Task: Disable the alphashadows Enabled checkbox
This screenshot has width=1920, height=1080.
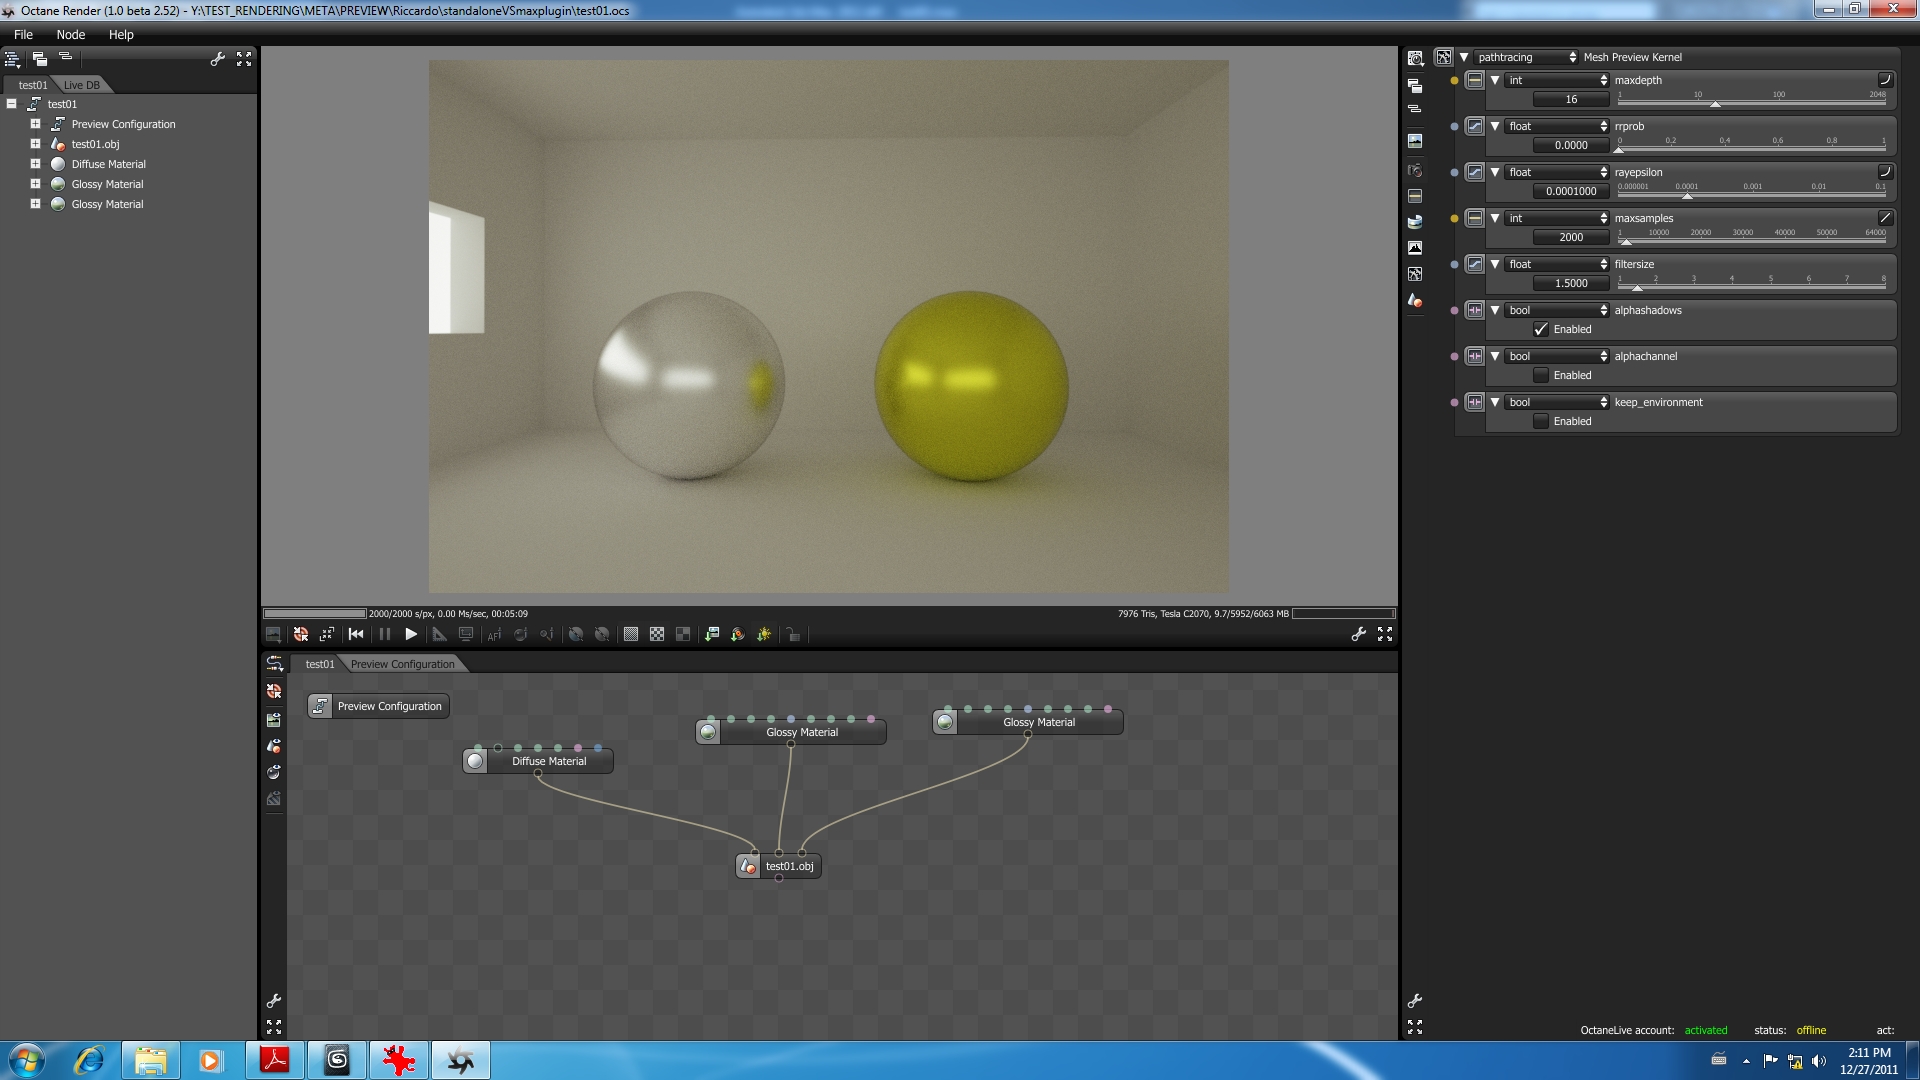Action: pos(1541,329)
